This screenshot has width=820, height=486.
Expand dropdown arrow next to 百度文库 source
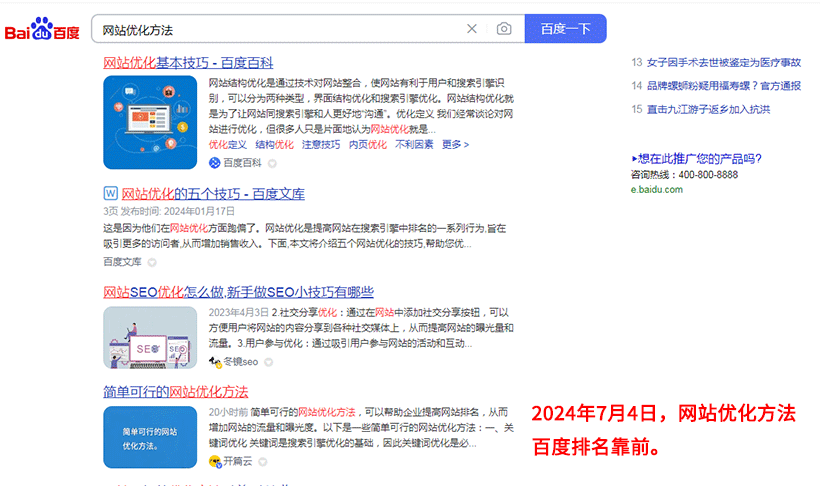pyautogui.click(x=152, y=262)
